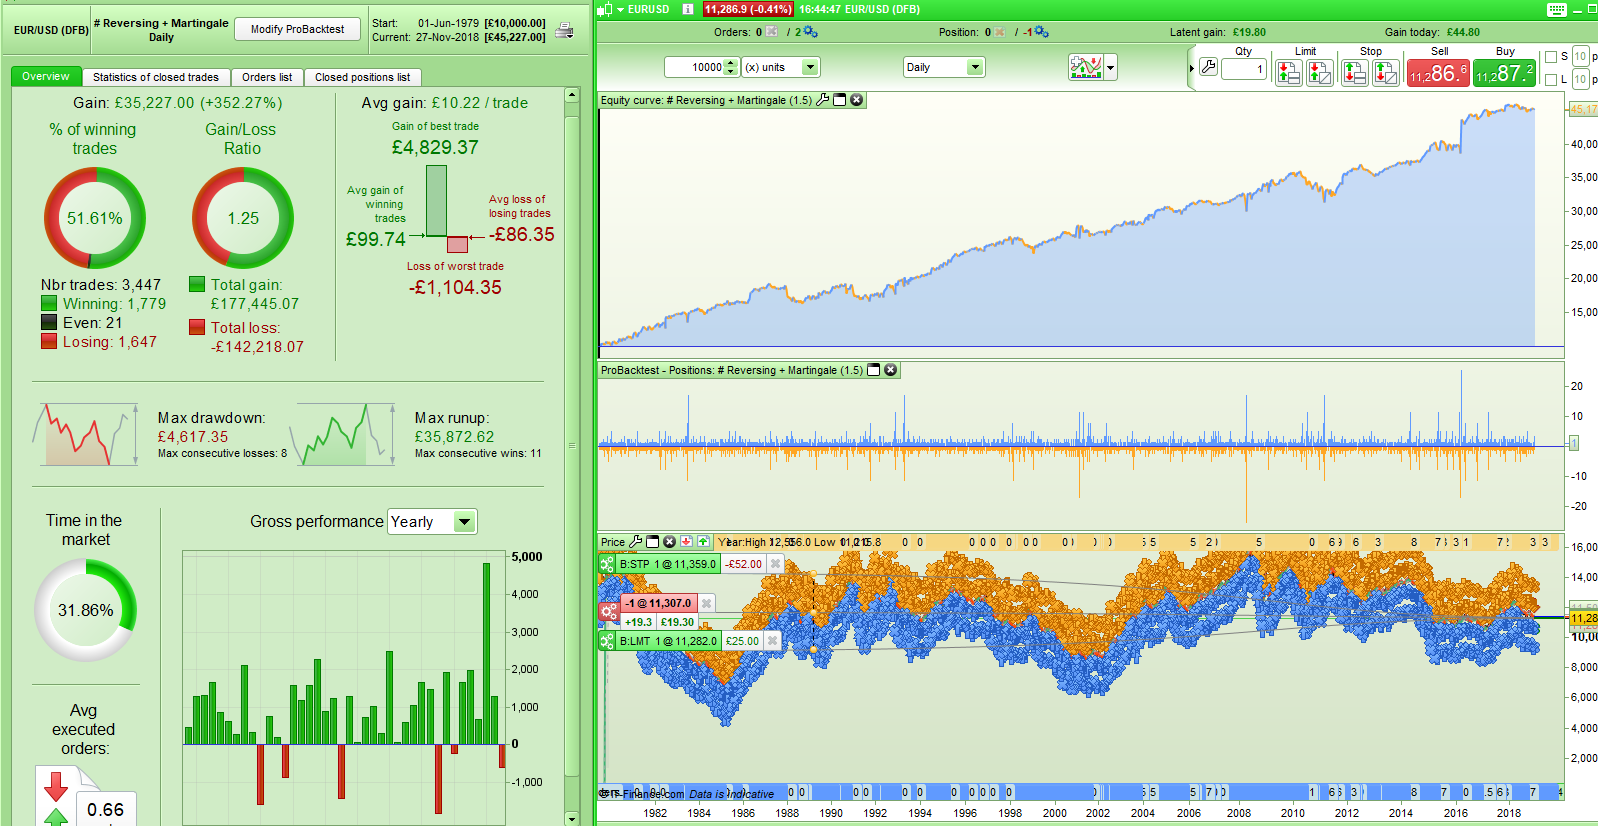Open EURUSD title dropdown arrow

[620, 9]
